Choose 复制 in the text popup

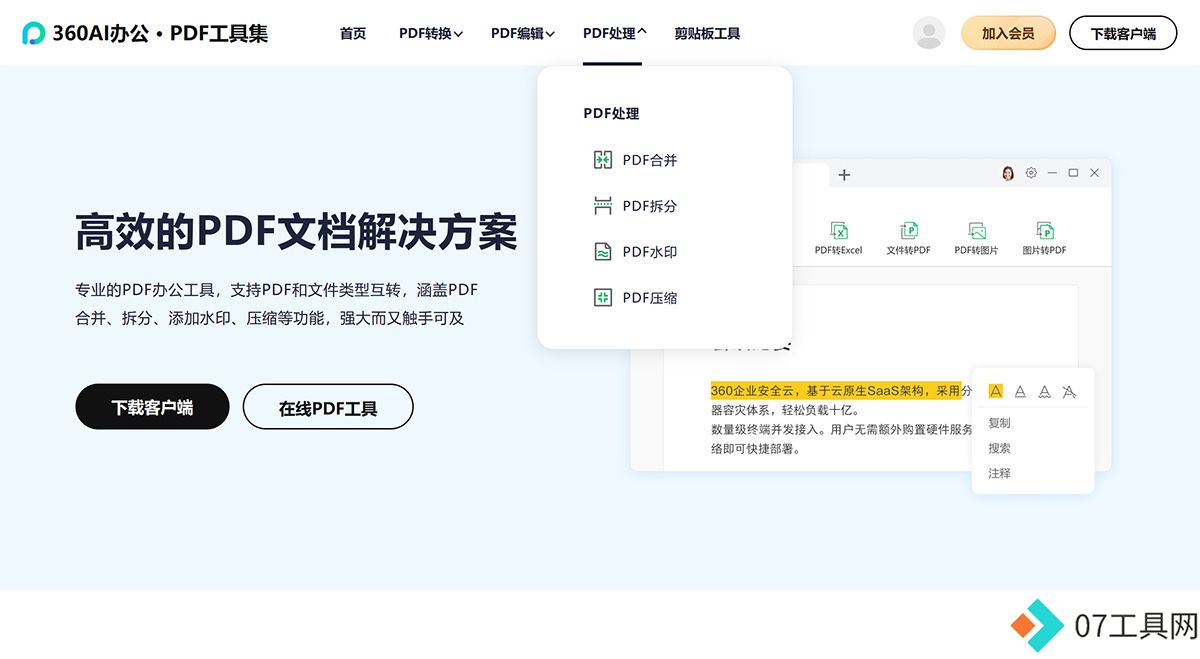click(x=999, y=423)
